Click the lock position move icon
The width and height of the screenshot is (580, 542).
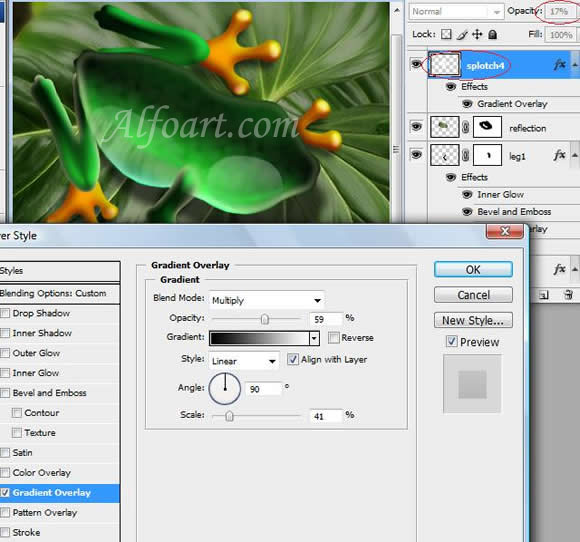(477, 34)
